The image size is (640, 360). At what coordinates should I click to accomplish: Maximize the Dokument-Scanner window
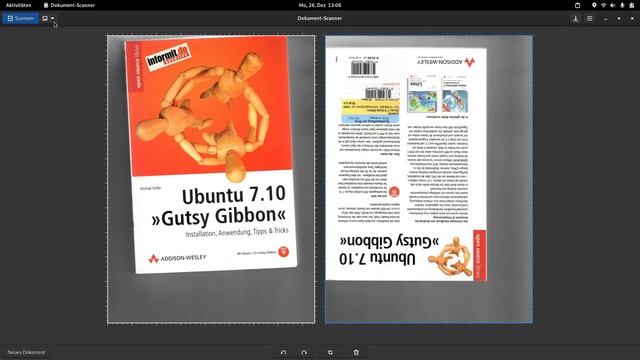pos(619,18)
